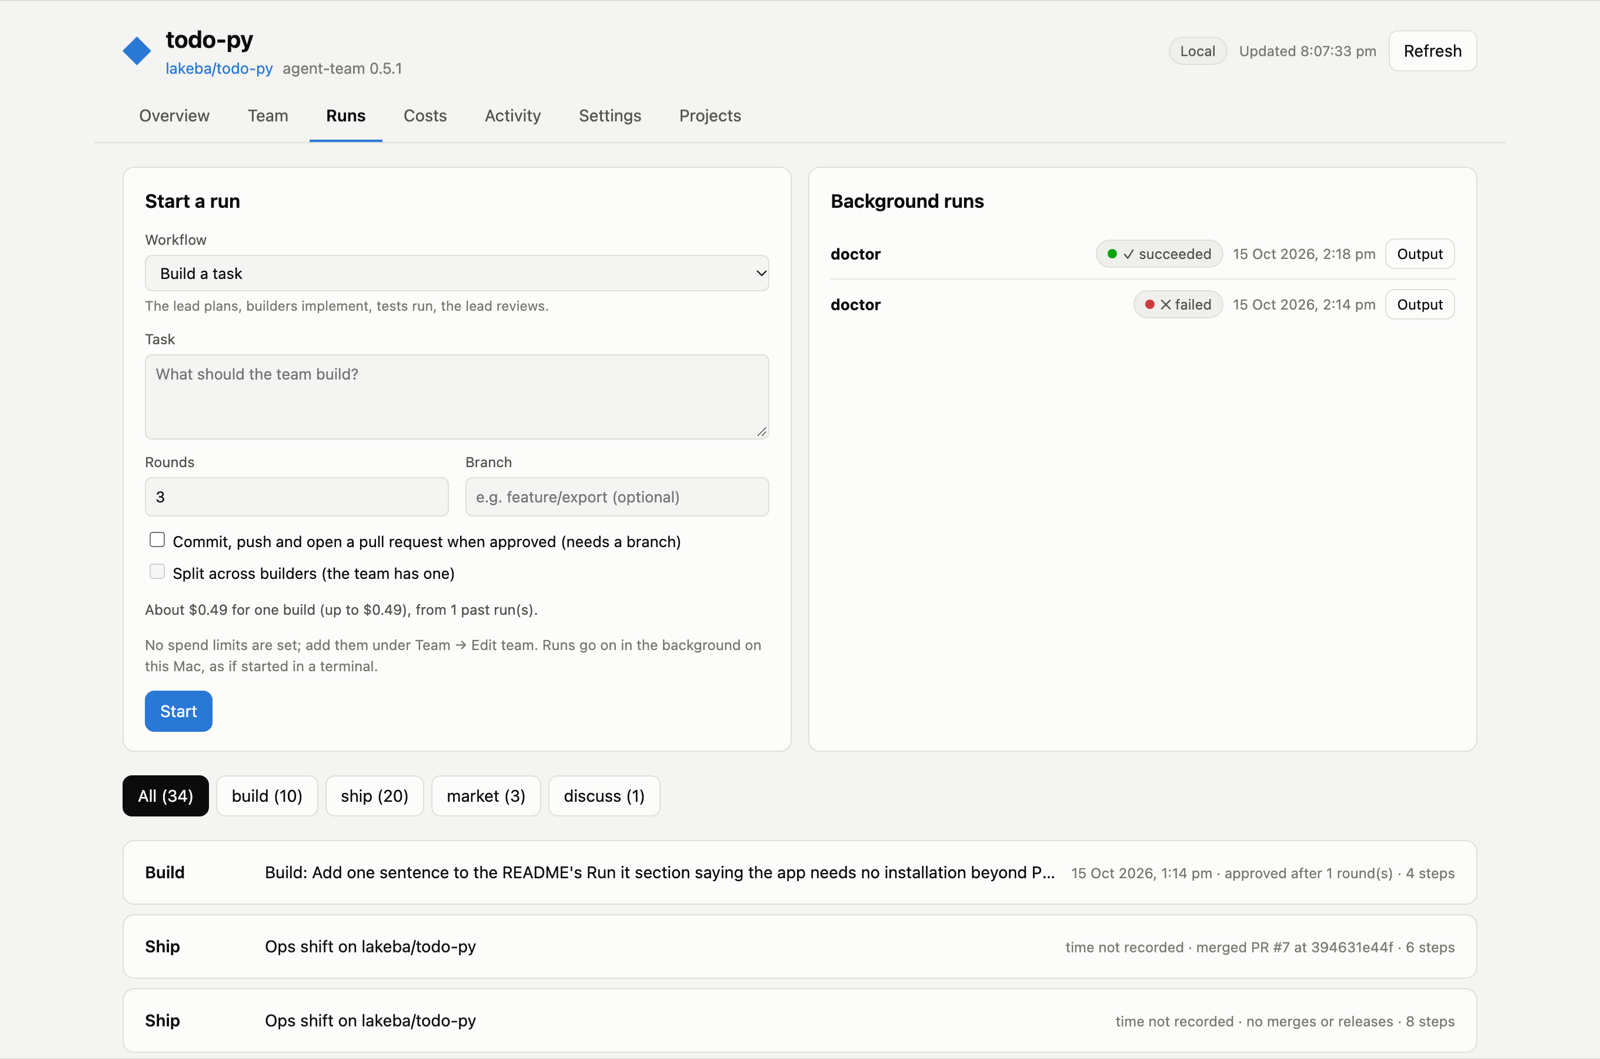Click the 'About $0.49 for one build' estimate
Image resolution: width=1600 pixels, height=1059 pixels.
click(341, 610)
